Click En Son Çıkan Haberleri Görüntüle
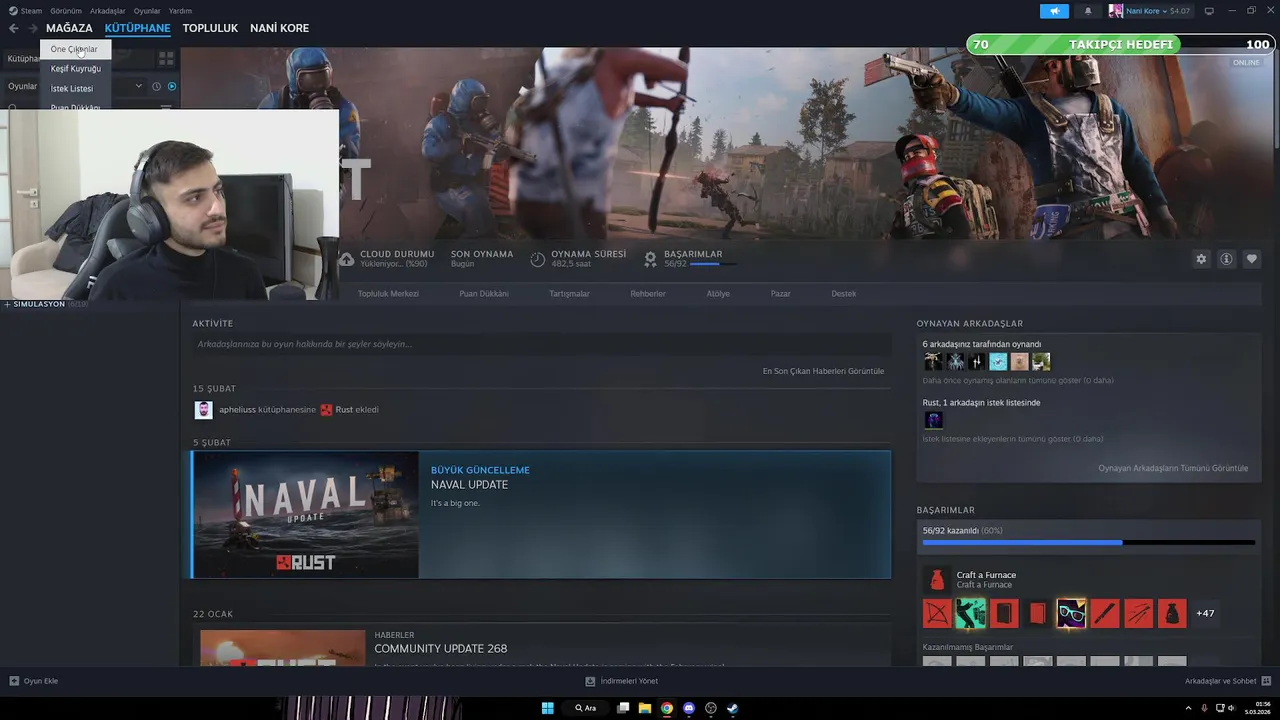This screenshot has height=720, width=1280. point(823,371)
